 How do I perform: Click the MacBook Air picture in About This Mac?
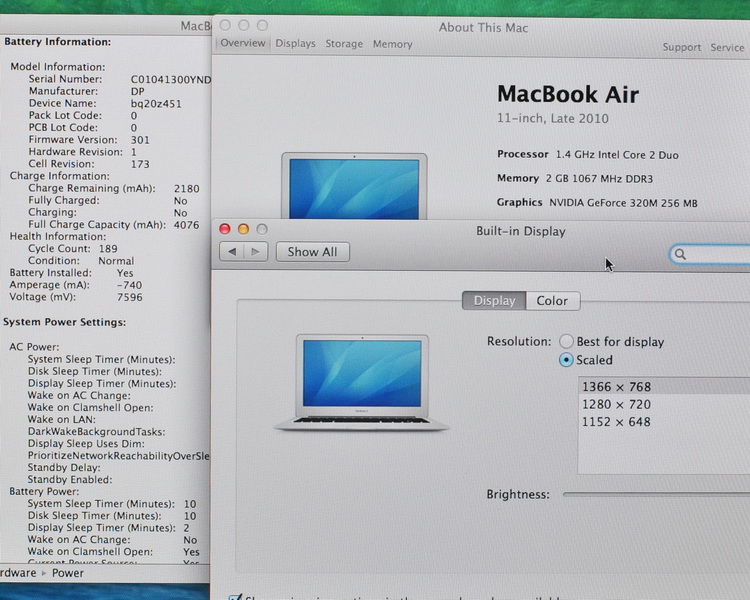click(x=354, y=186)
